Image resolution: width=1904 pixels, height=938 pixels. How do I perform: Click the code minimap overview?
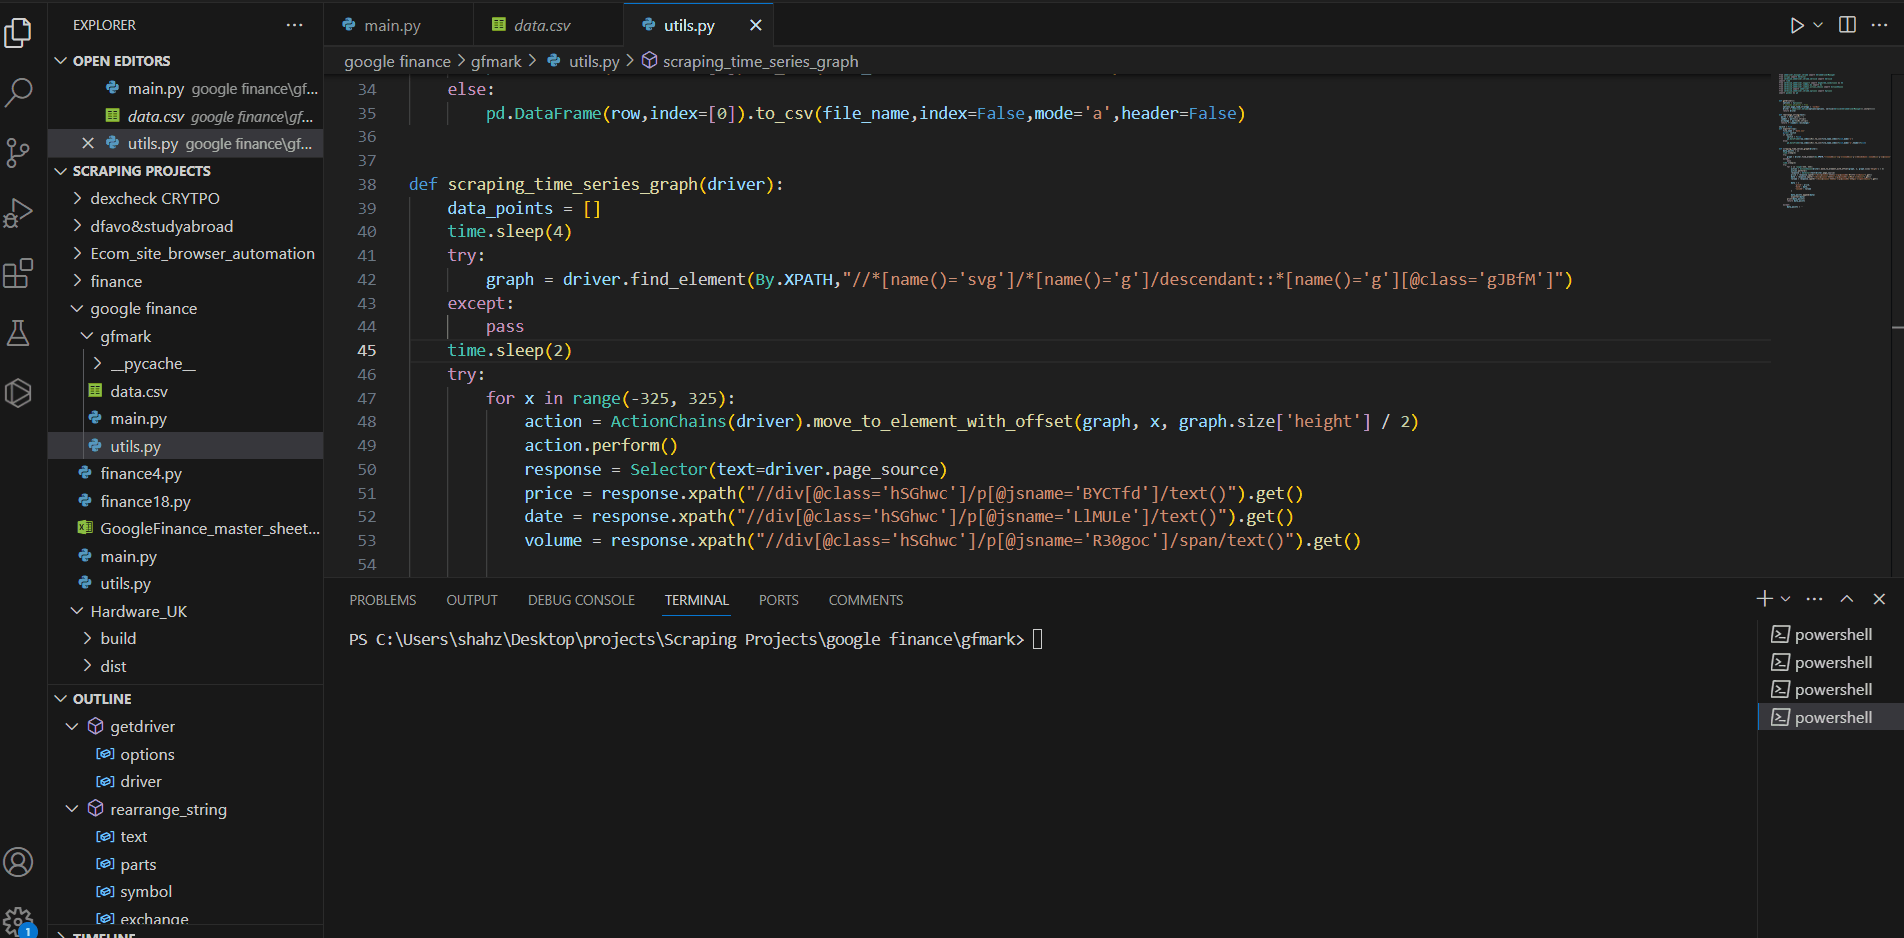pos(1830,140)
